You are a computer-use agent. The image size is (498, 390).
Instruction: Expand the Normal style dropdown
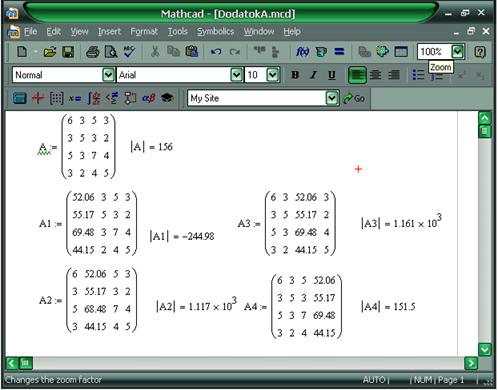point(108,75)
